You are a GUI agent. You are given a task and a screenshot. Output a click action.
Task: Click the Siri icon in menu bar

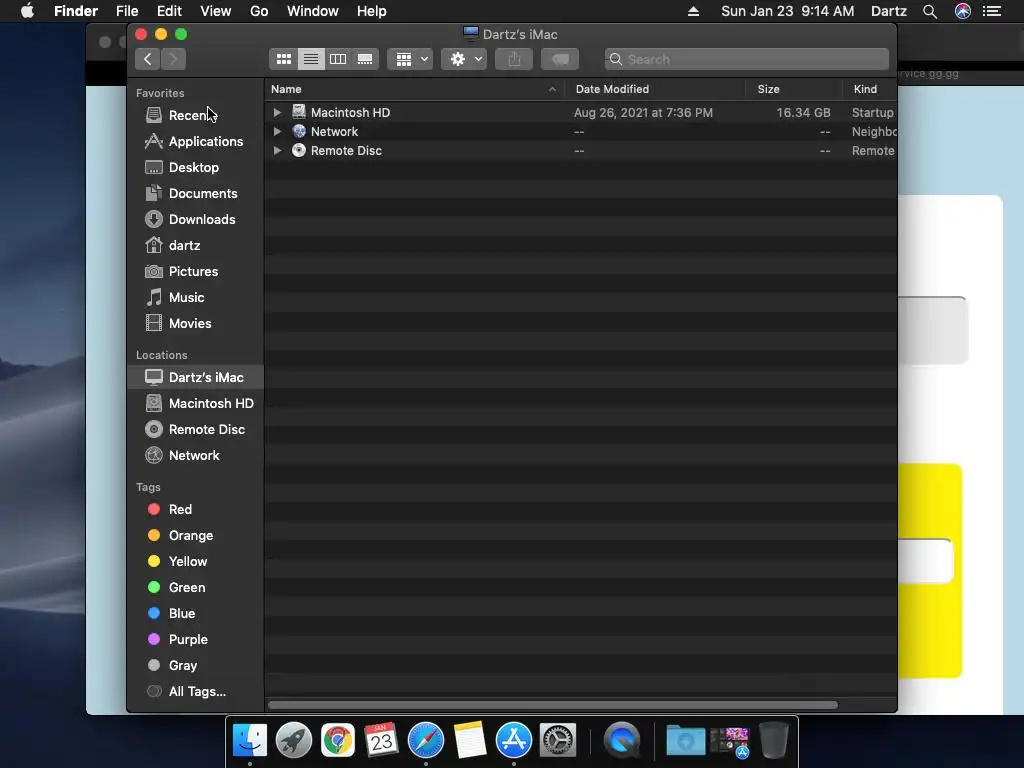963,11
